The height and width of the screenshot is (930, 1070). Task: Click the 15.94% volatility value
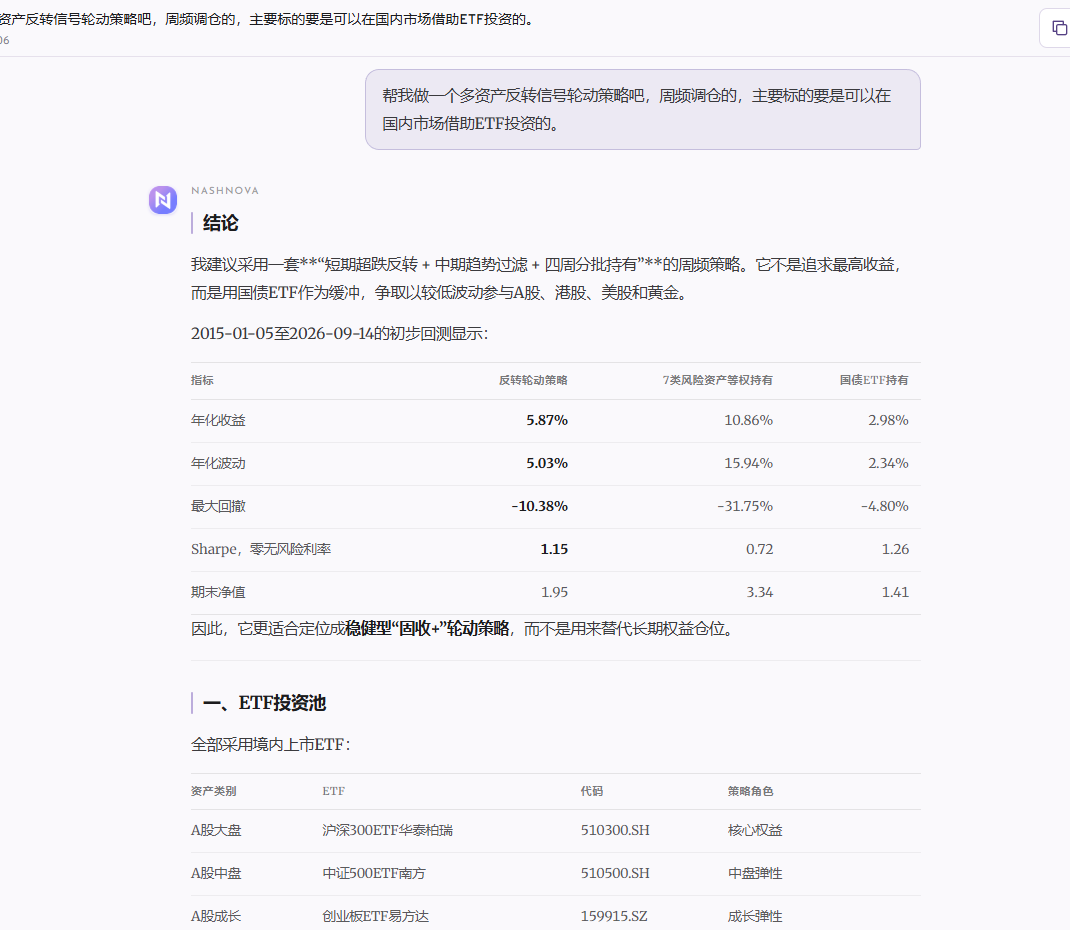point(749,463)
